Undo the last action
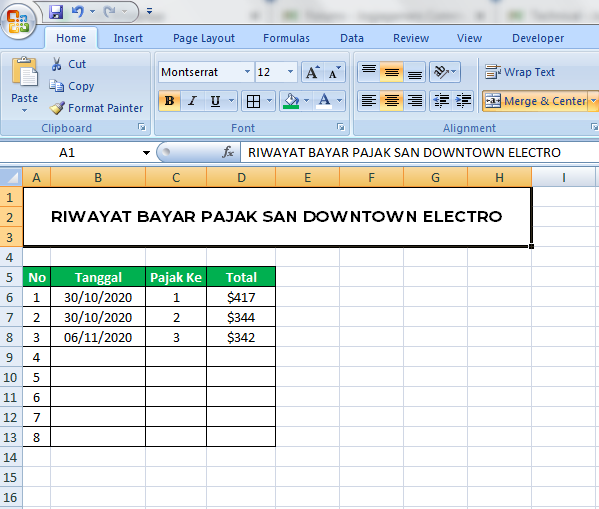 [x=78, y=12]
